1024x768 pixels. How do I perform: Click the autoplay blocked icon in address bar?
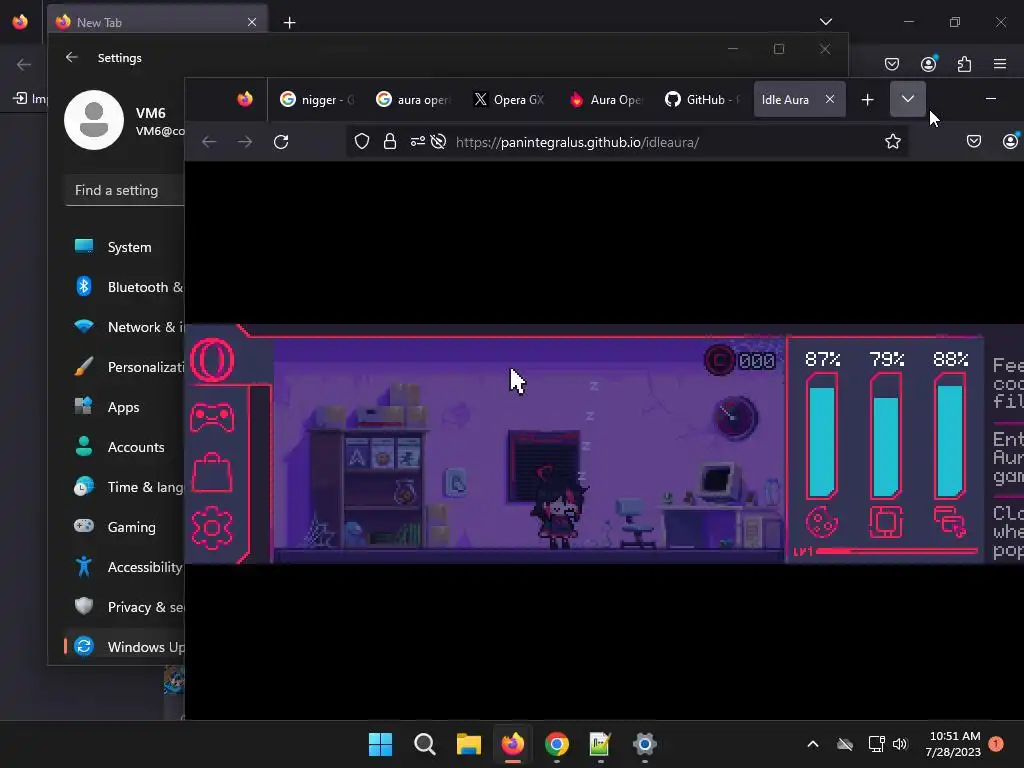(438, 142)
